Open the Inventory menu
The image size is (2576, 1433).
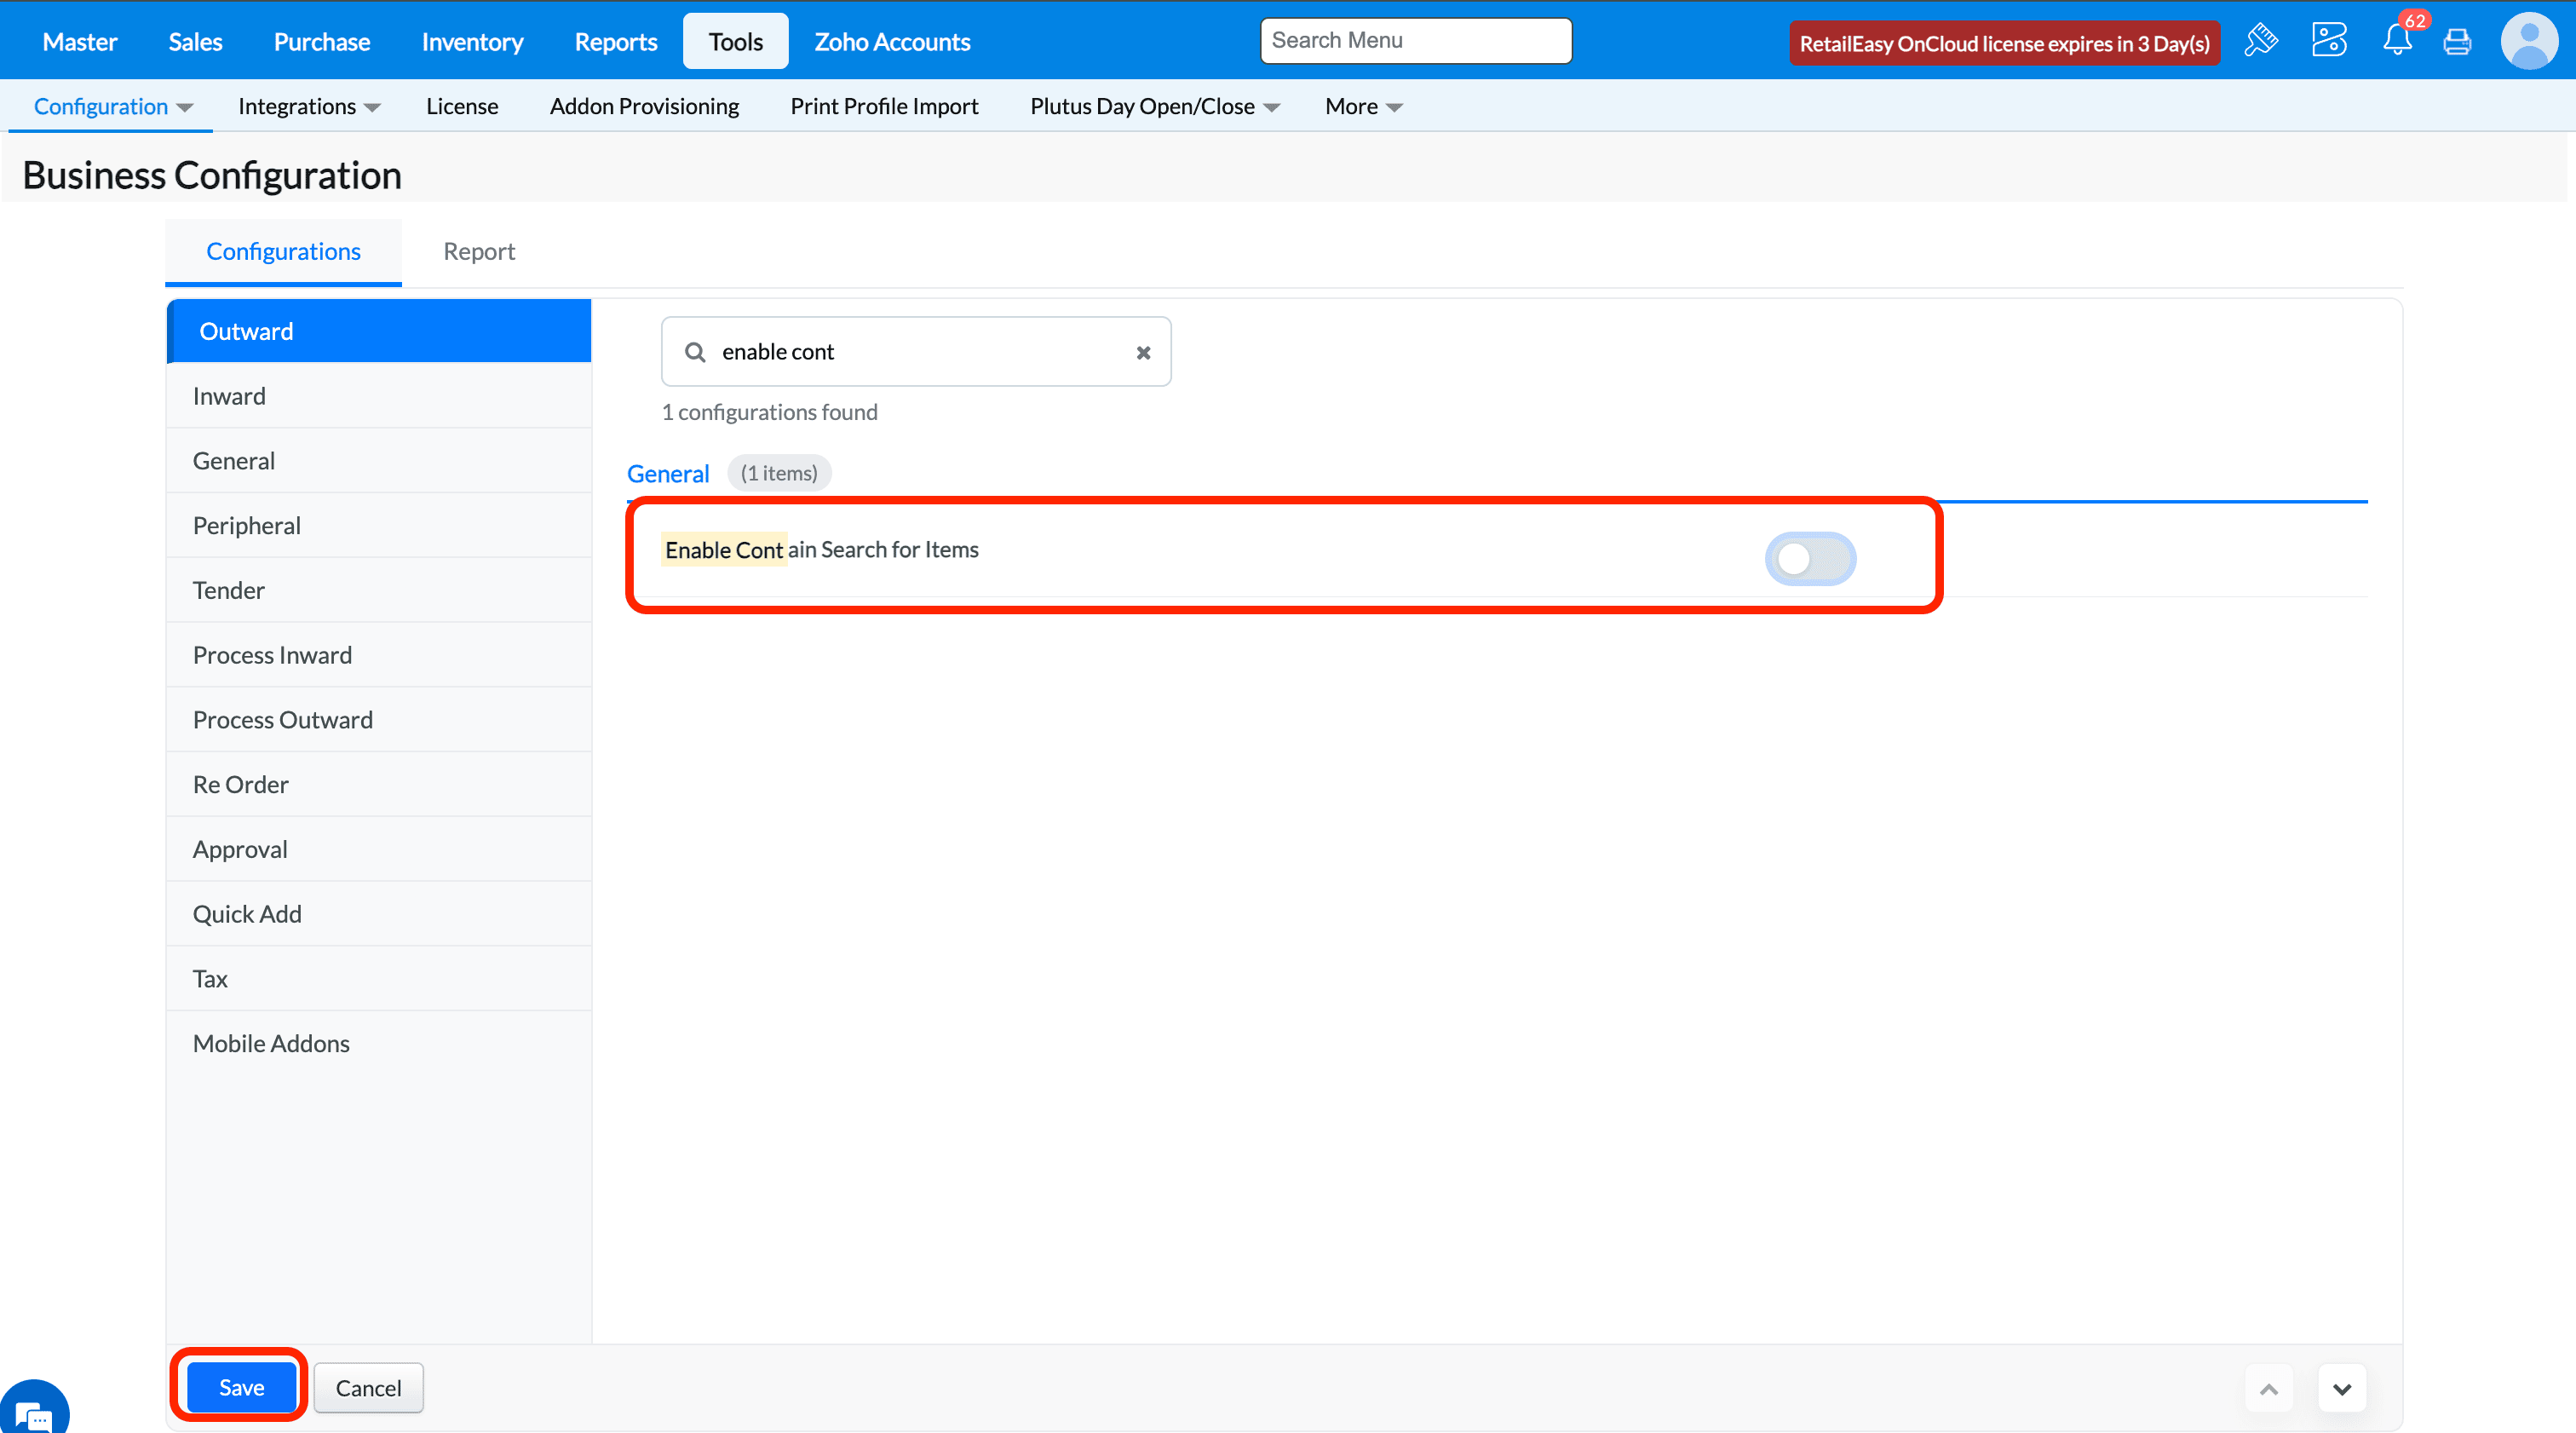(x=472, y=41)
